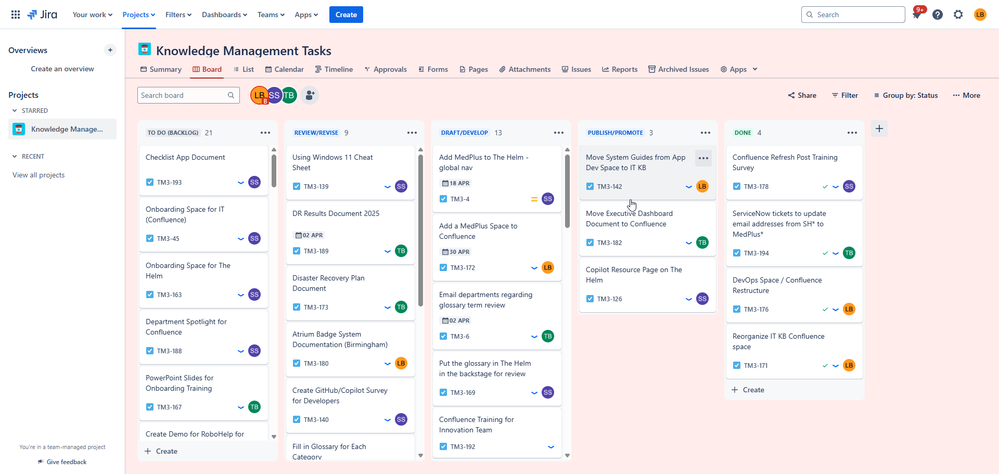This screenshot has height=474, width=999.
Task: Click Create under the Done column
Action: coord(747,390)
